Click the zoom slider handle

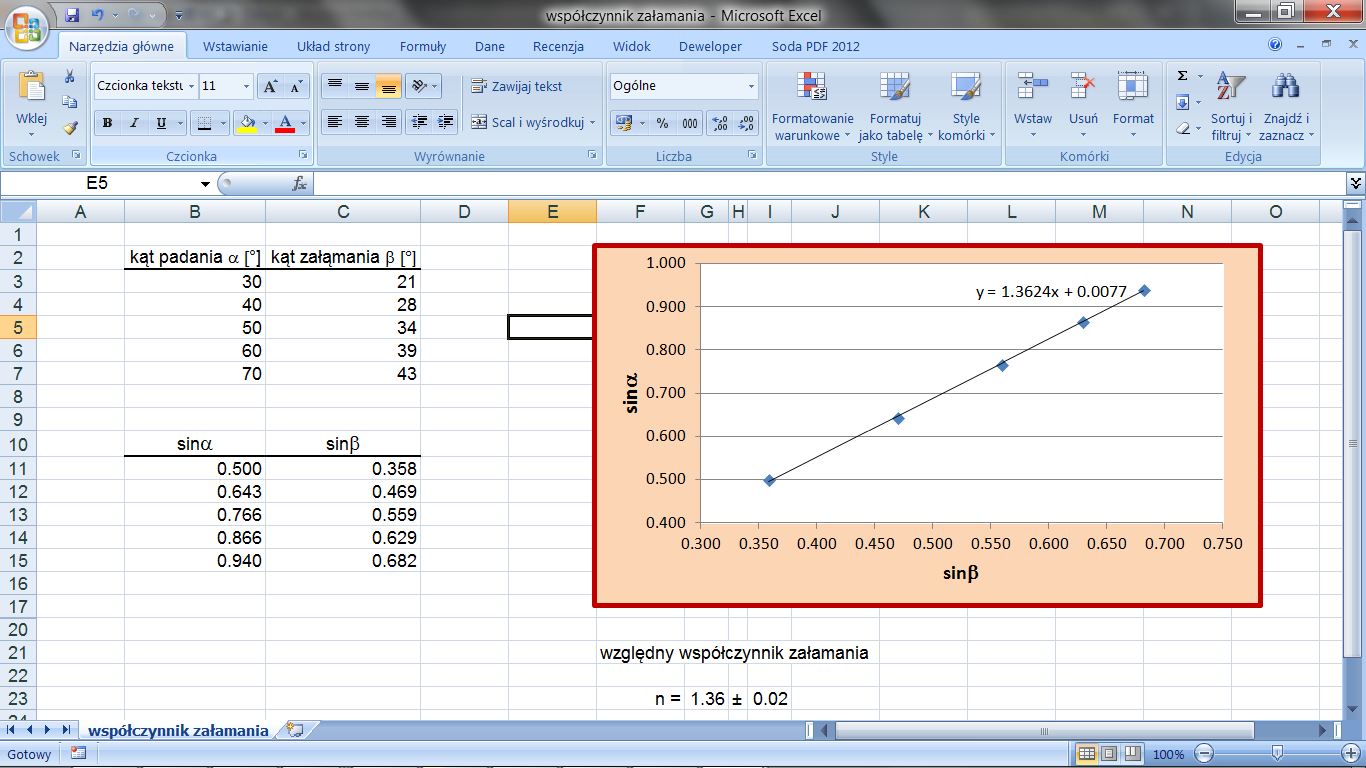1277,753
